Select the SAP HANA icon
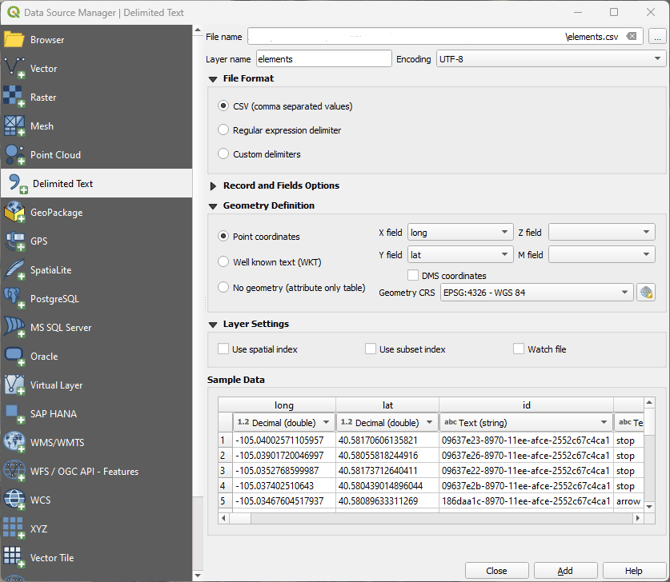The height and width of the screenshot is (582, 670). (x=14, y=414)
